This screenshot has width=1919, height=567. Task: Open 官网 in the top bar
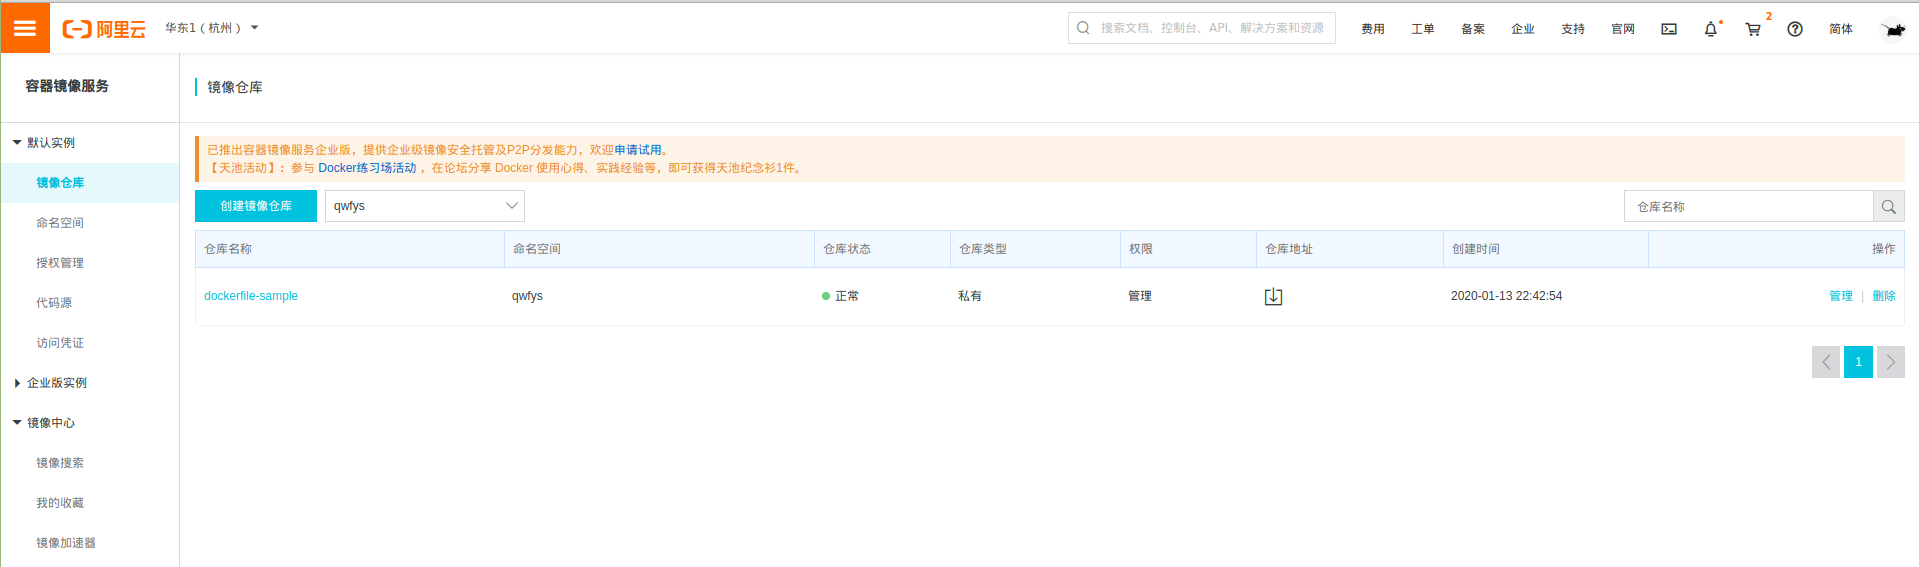click(1623, 29)
